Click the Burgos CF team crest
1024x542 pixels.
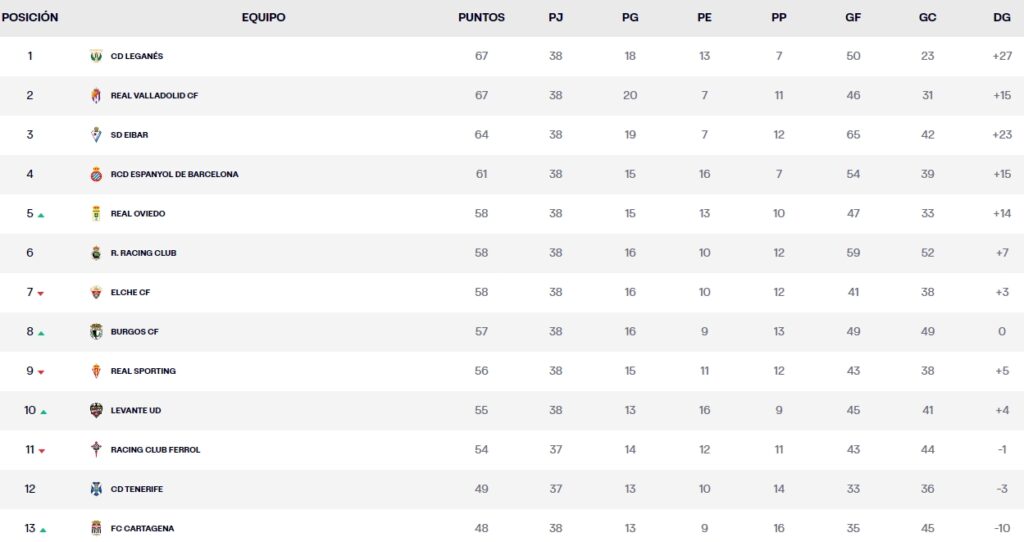[96, 331]
